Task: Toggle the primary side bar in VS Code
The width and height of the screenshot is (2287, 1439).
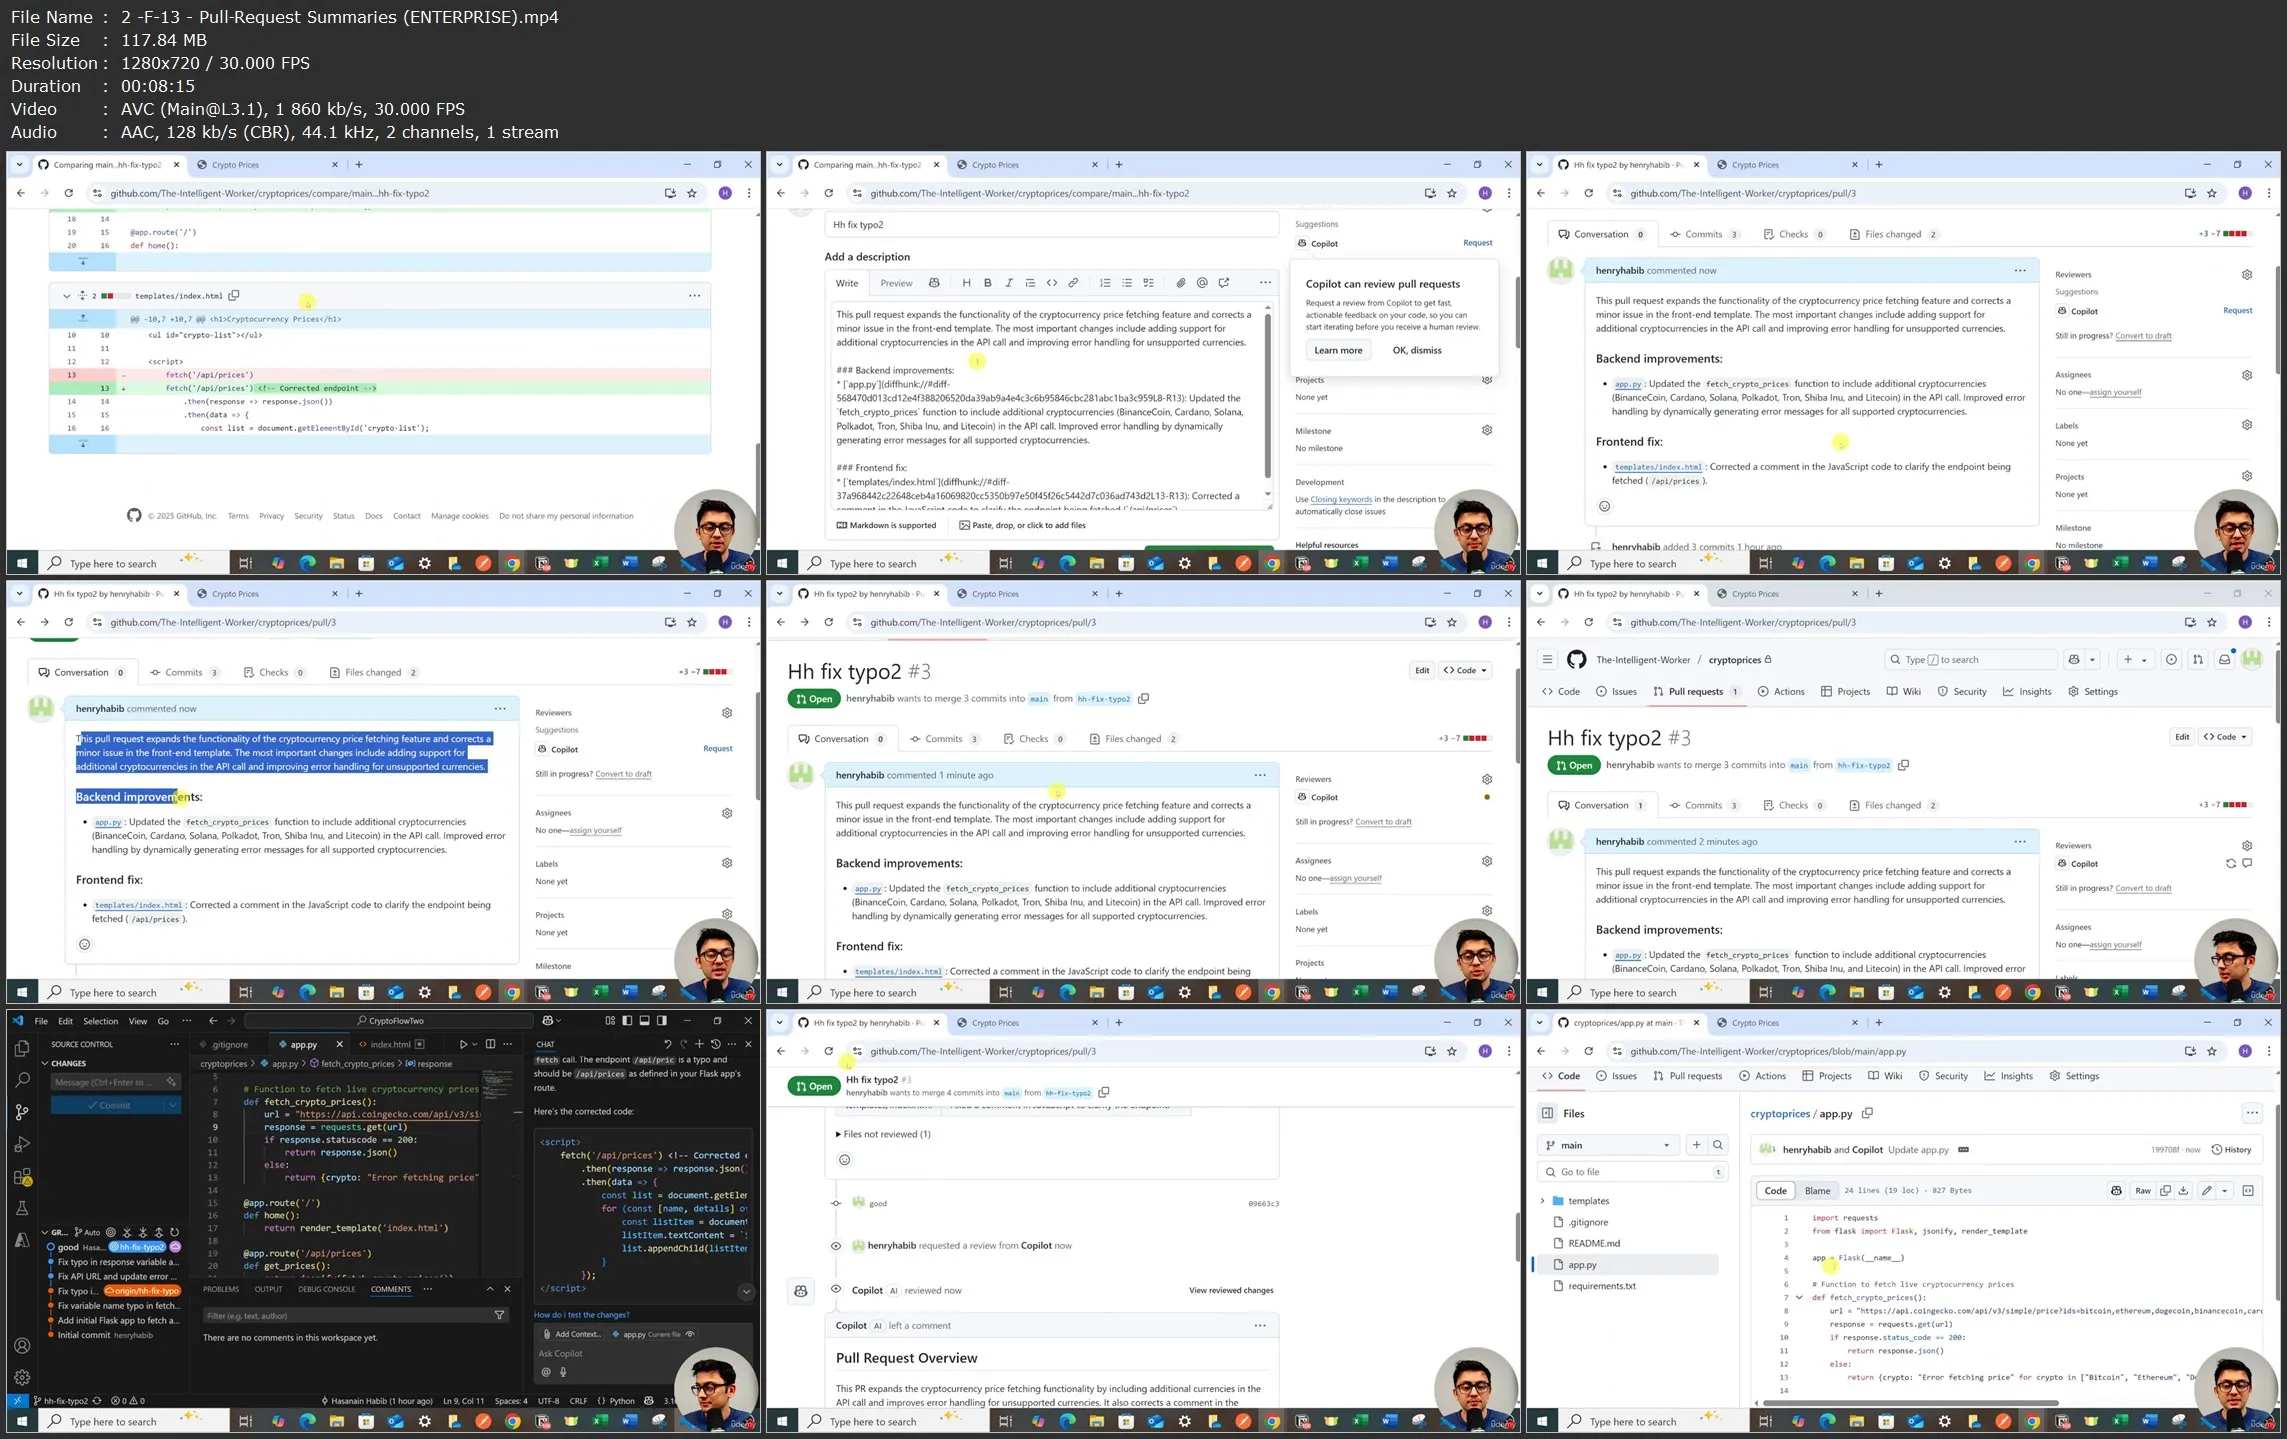Action: click(x=626, y=1021)
